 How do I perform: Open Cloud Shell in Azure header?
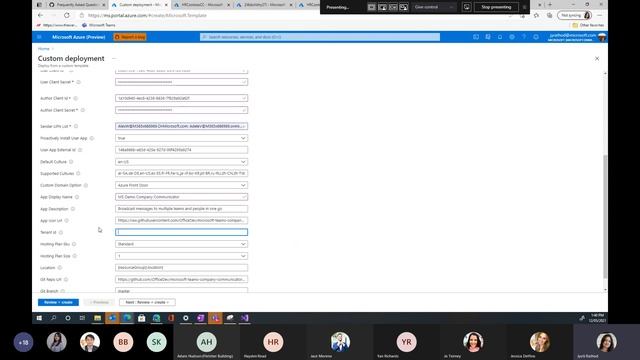[x=476, y=37]
